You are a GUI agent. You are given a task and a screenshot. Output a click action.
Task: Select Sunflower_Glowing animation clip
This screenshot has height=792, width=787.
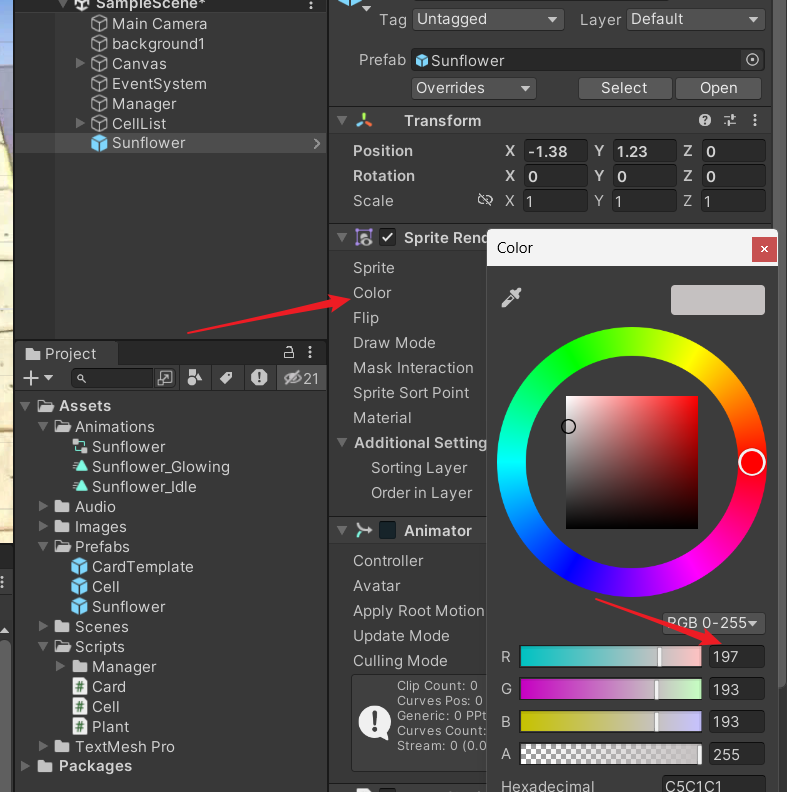point(160,467)
